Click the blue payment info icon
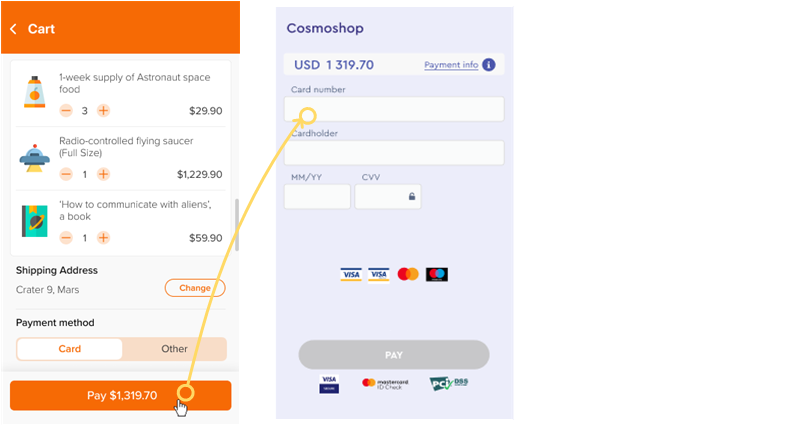 [489, 65]
